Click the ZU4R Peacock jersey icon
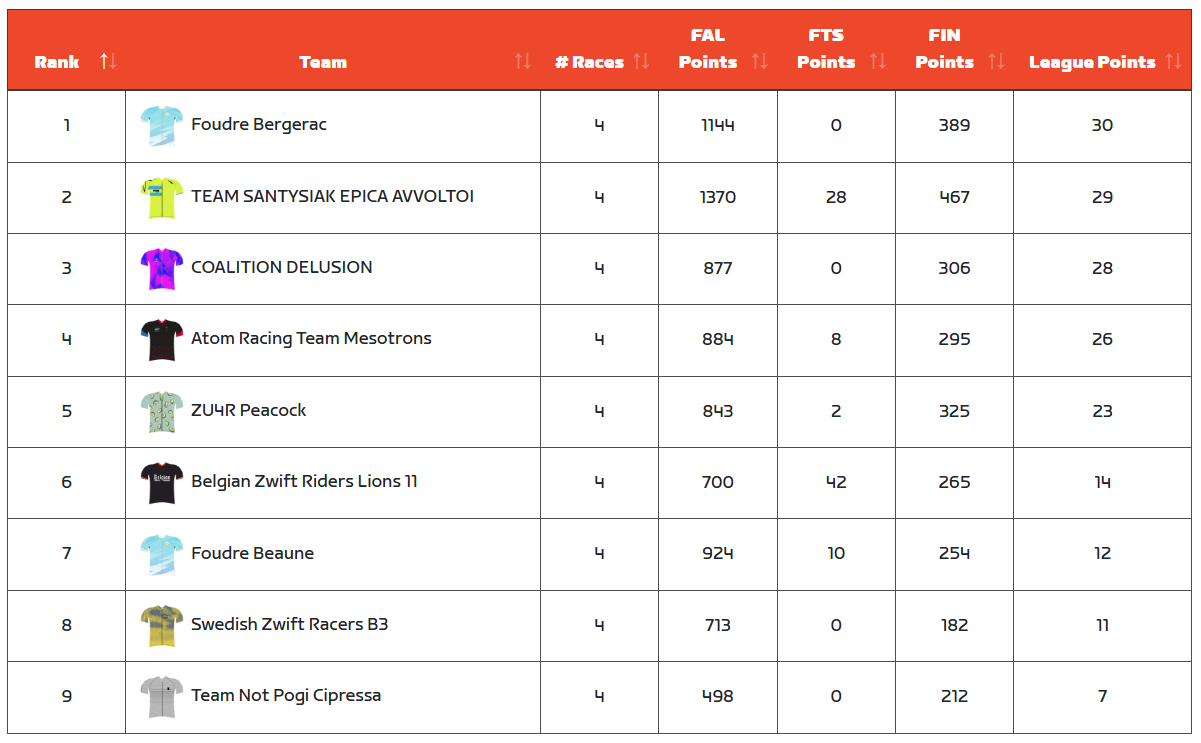The image size is (1201, 743). pyautogui.click(x=161, y=412)
